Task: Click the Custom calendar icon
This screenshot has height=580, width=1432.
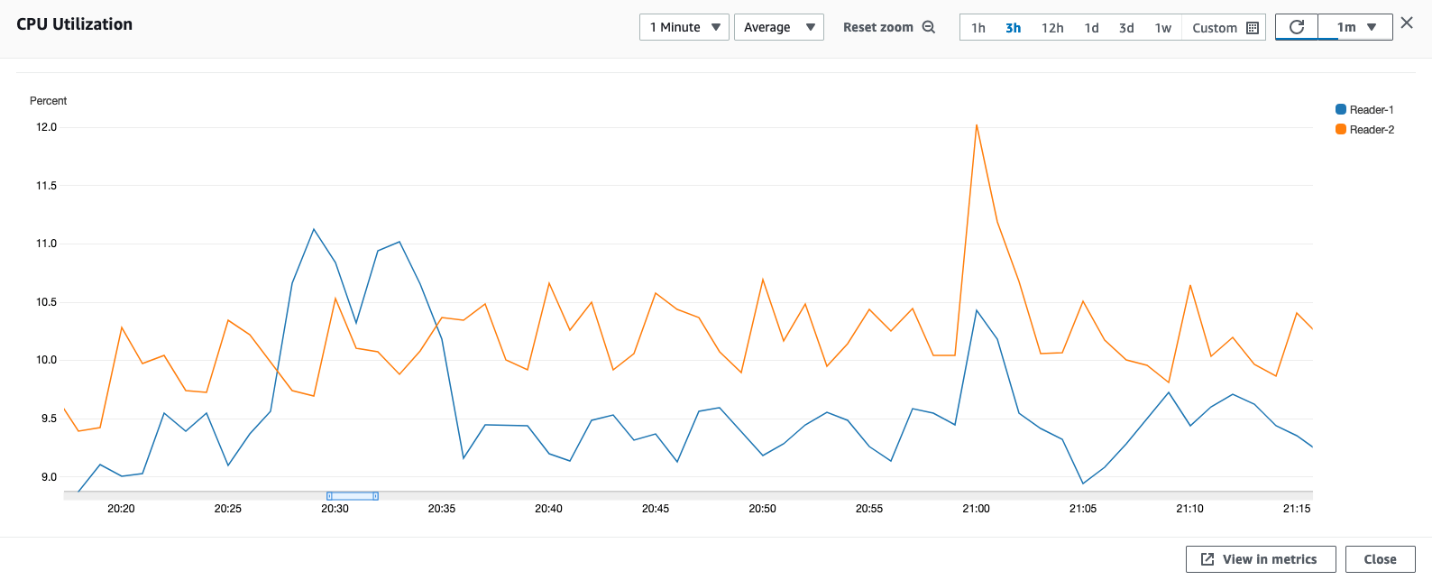Action: click(x=1252, y=28)
